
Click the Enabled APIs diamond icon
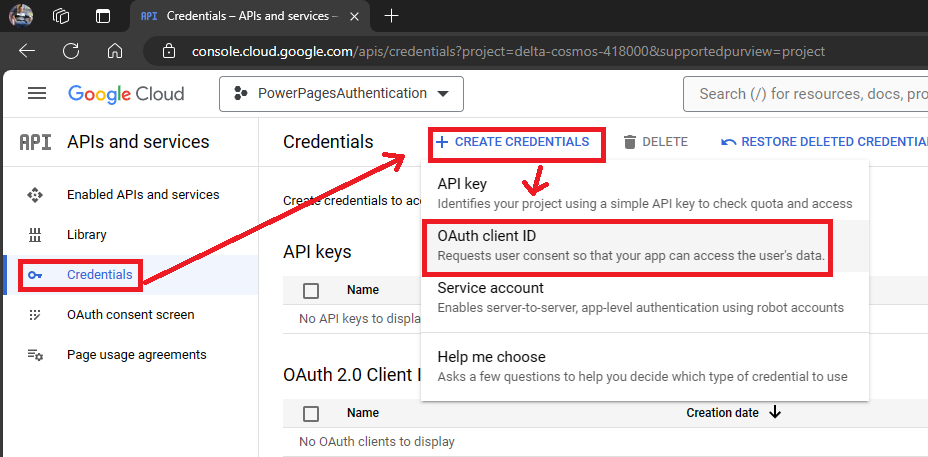point(35,195)
